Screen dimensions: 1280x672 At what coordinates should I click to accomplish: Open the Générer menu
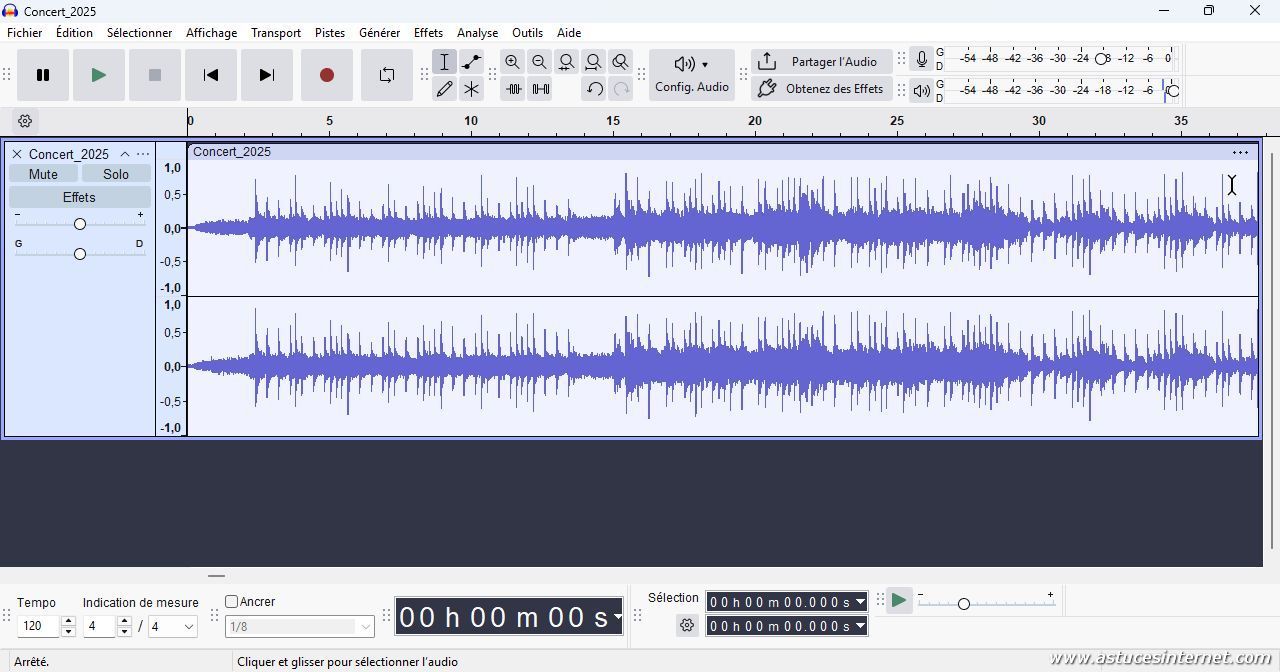tap(379, 33)
